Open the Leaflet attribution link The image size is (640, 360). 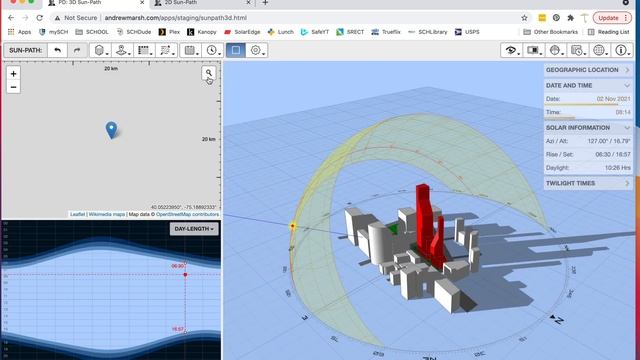point(78,214)
